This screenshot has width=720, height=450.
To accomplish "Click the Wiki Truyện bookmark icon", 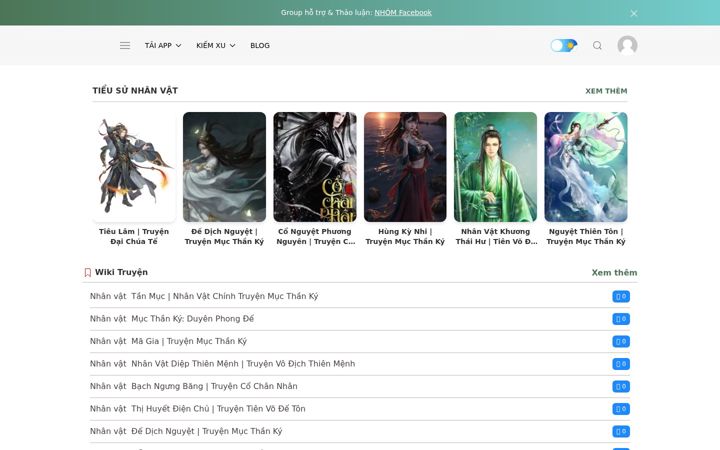I will click(x=88, y=272).
